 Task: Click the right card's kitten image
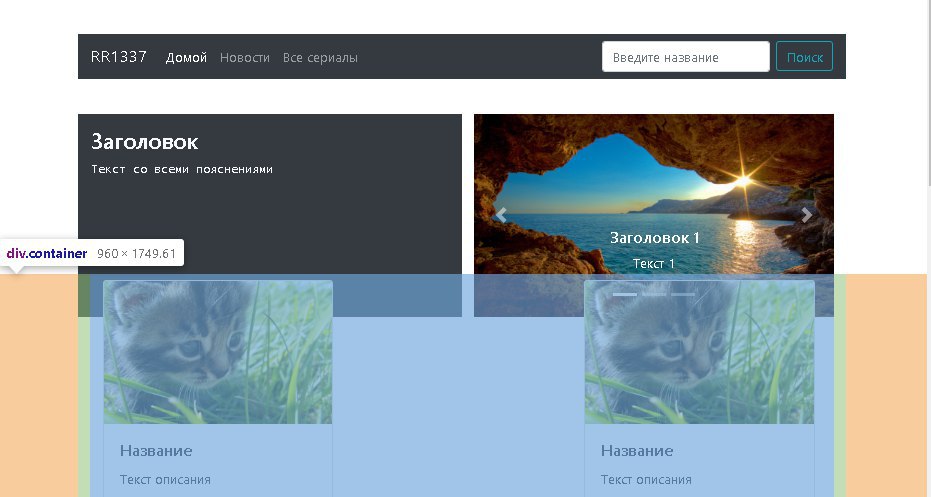pyautogui.click(x=699, y=352)
